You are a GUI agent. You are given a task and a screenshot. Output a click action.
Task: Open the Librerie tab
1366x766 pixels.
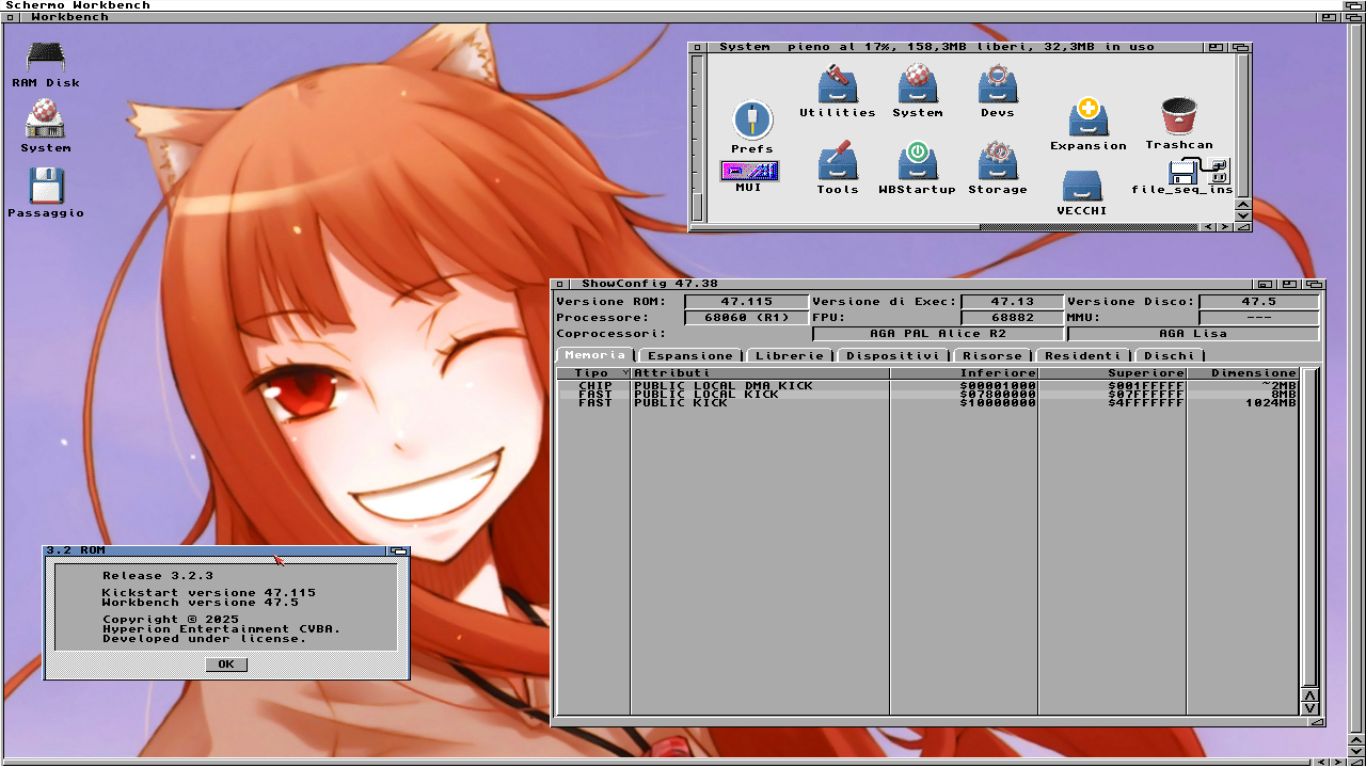[x=789, y=355]
